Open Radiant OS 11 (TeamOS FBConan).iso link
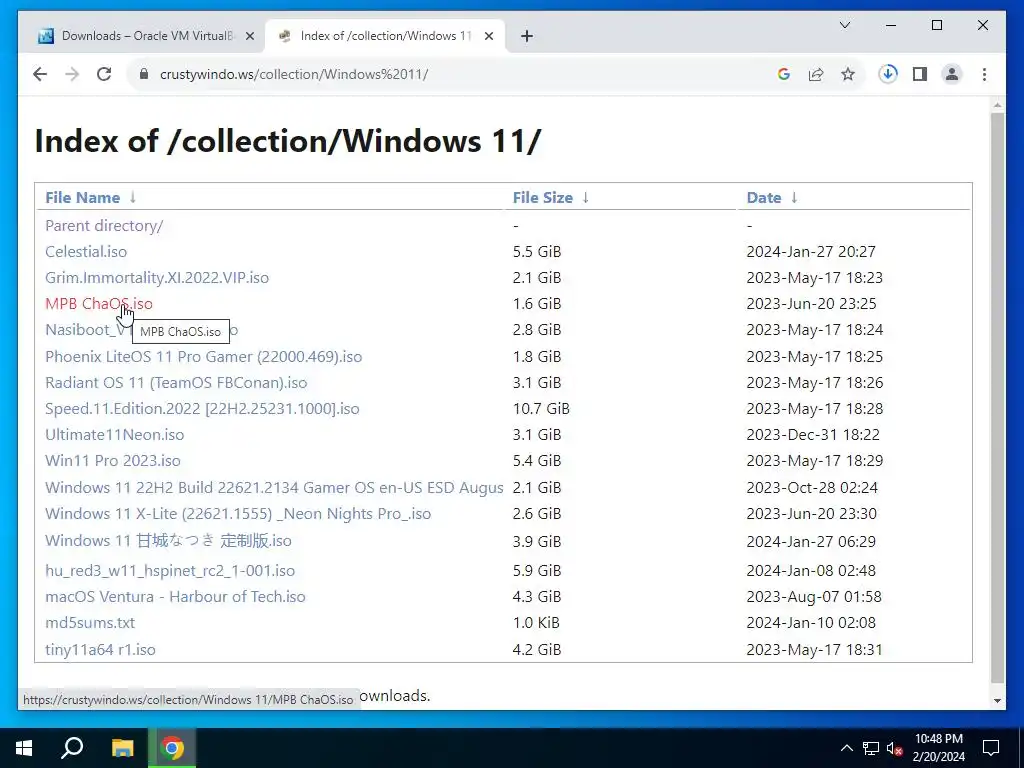Viewport: 1024px width, 768px height. 176,383
